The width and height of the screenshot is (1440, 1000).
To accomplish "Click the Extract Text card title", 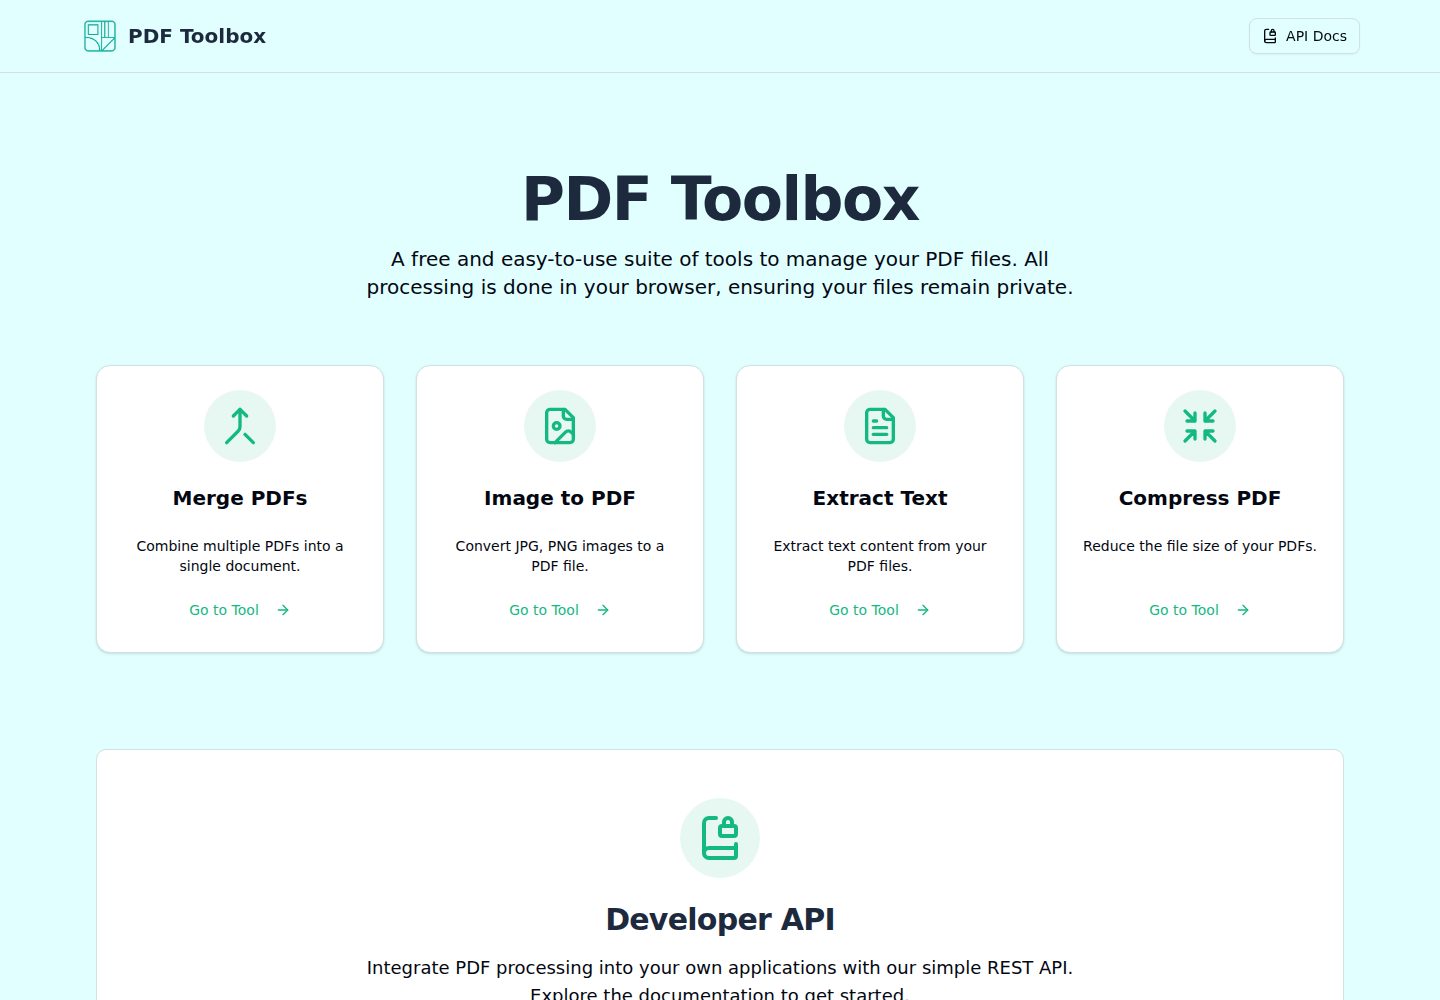I will pos(880,498).
